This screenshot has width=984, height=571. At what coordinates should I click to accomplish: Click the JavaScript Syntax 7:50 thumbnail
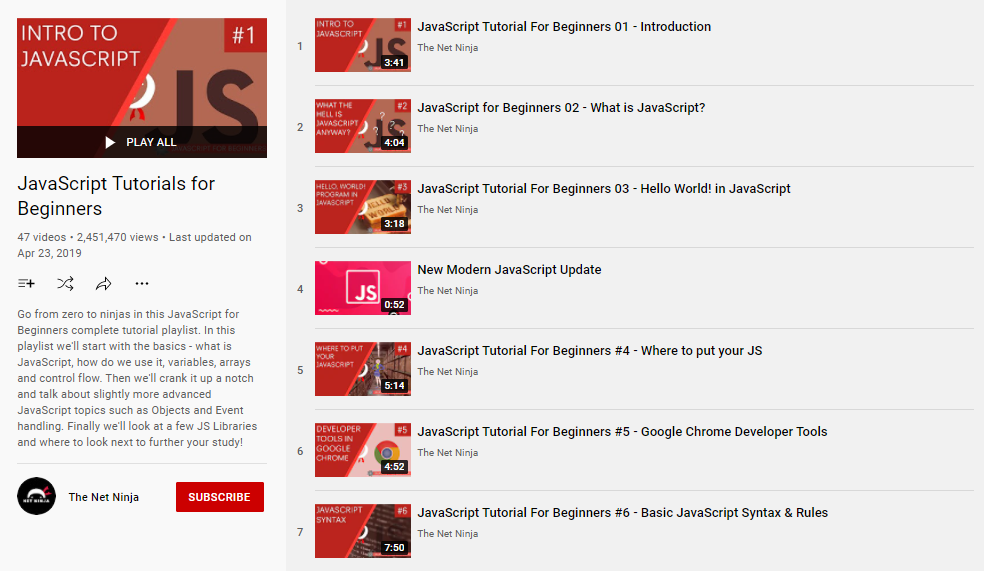point(363,531)
